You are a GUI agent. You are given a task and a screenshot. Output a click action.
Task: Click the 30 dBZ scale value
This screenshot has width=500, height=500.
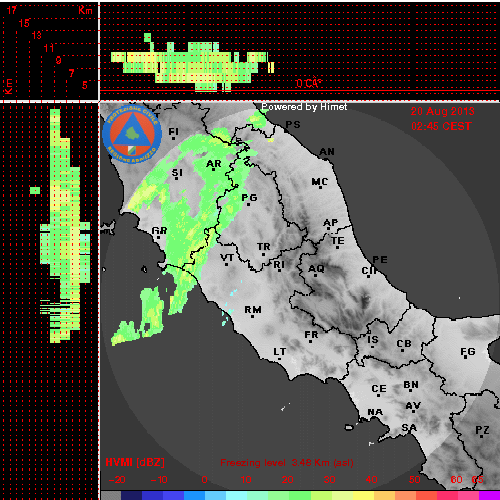coord(329,480)
